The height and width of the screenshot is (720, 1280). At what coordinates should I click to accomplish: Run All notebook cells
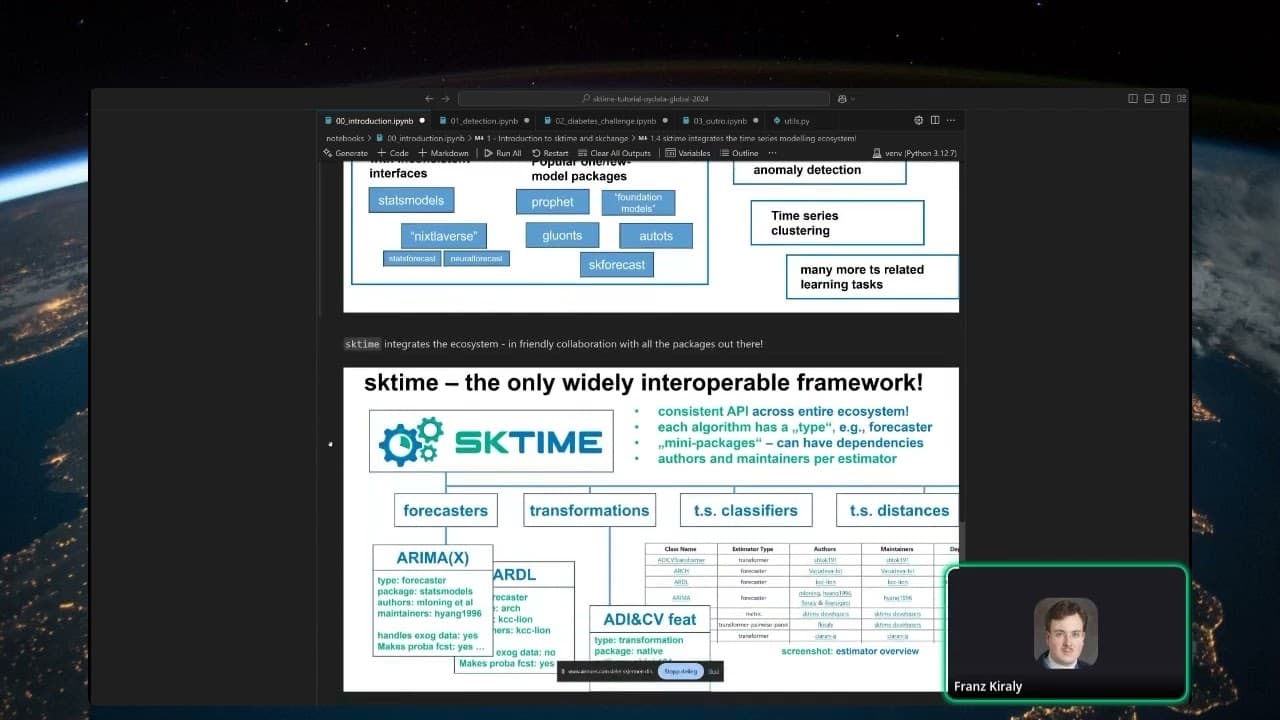click(503, 153)
